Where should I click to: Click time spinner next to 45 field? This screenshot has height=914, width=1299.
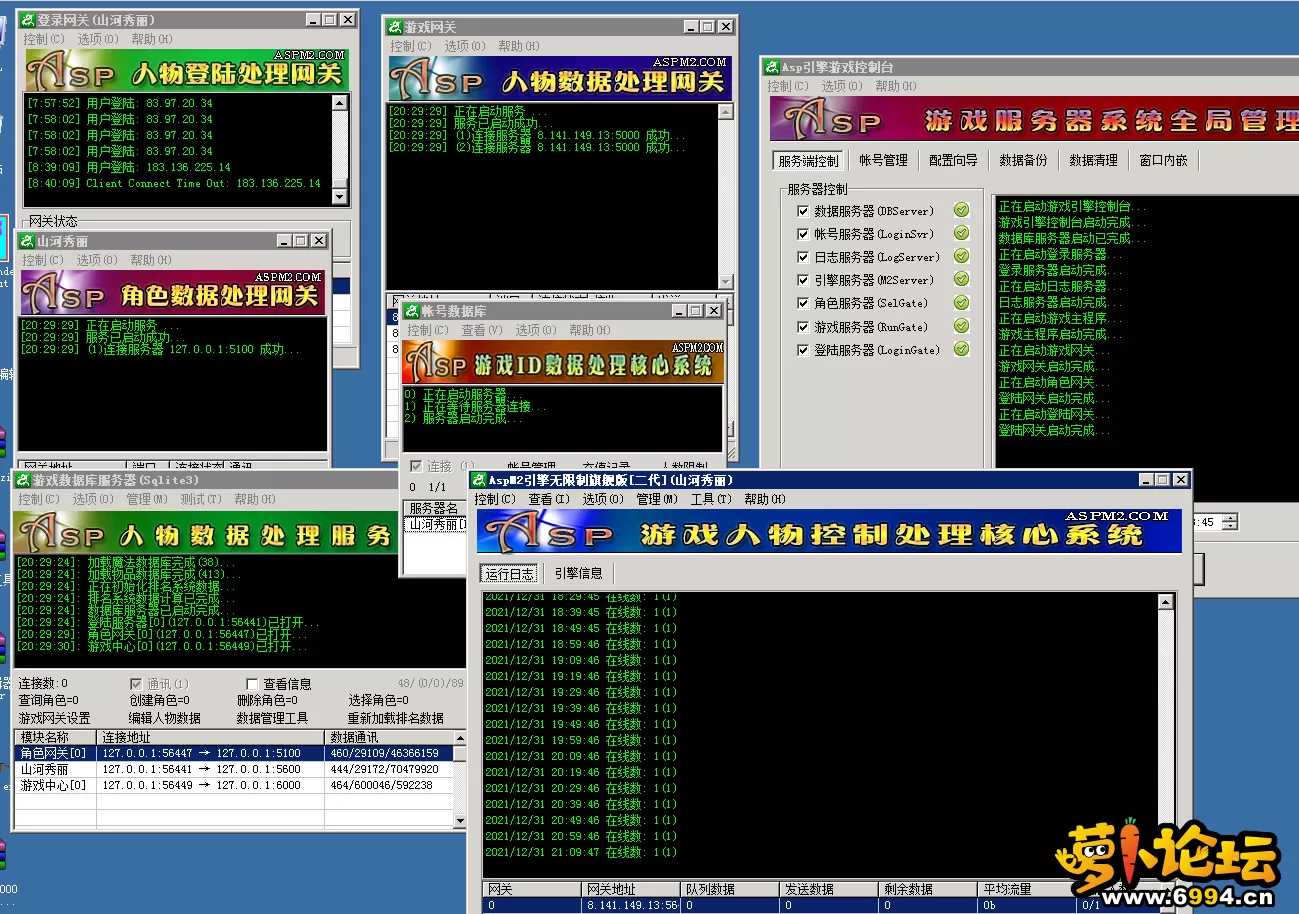pyautogui.click(x=1229, y=522)
